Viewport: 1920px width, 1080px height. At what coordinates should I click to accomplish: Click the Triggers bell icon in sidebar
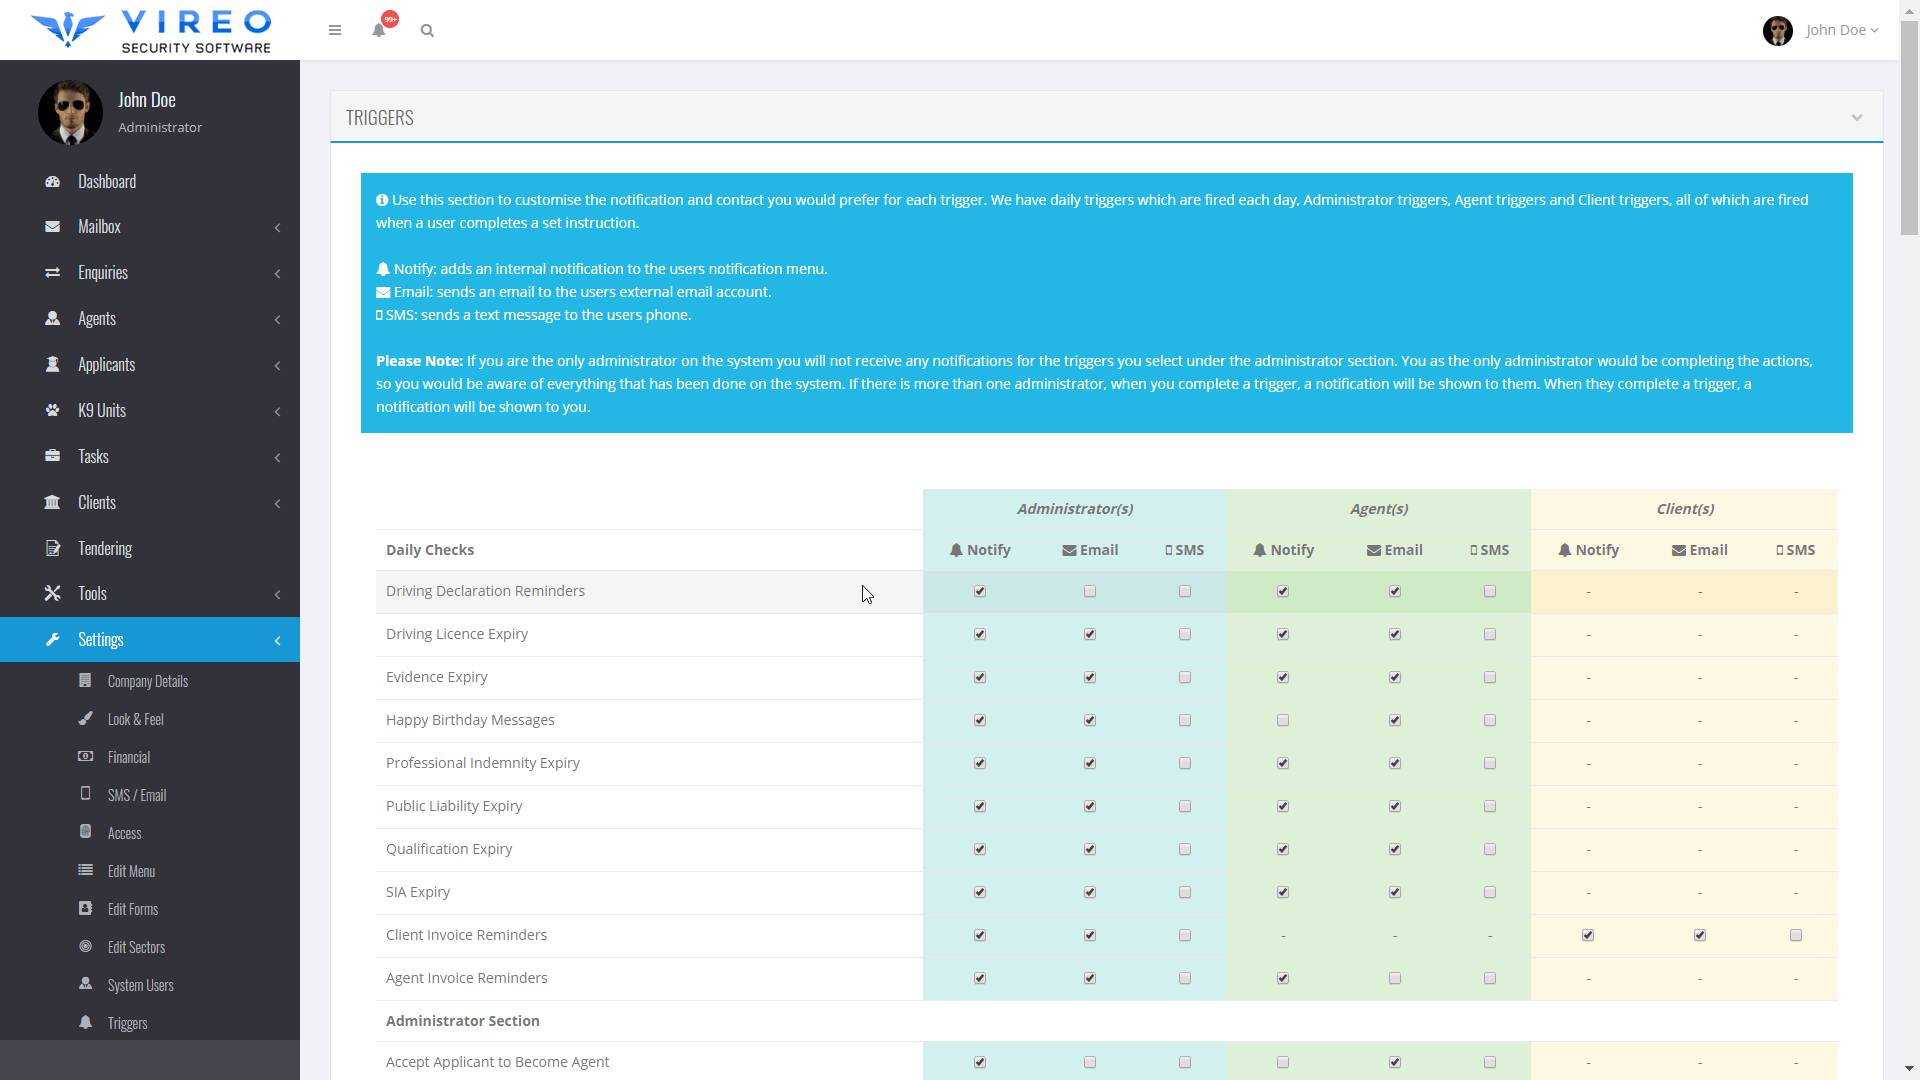pos(86,1023)
